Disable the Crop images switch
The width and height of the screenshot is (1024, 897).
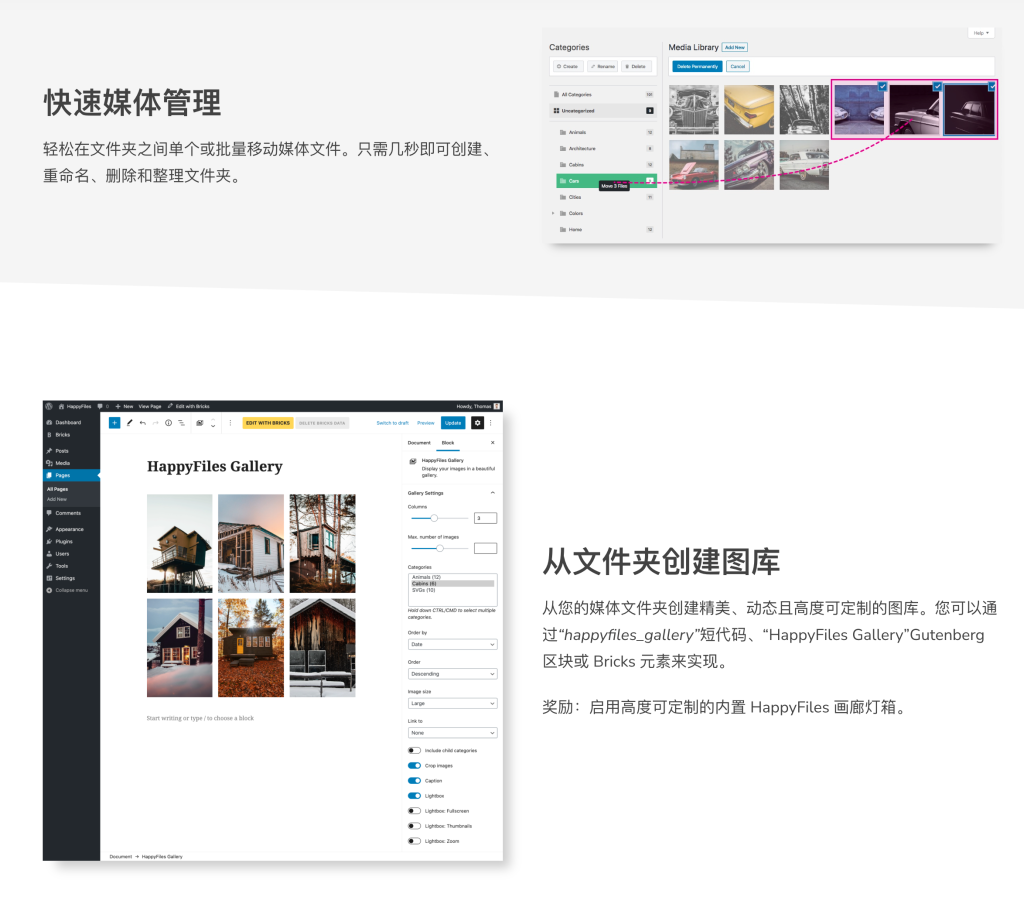pos(414,766)
